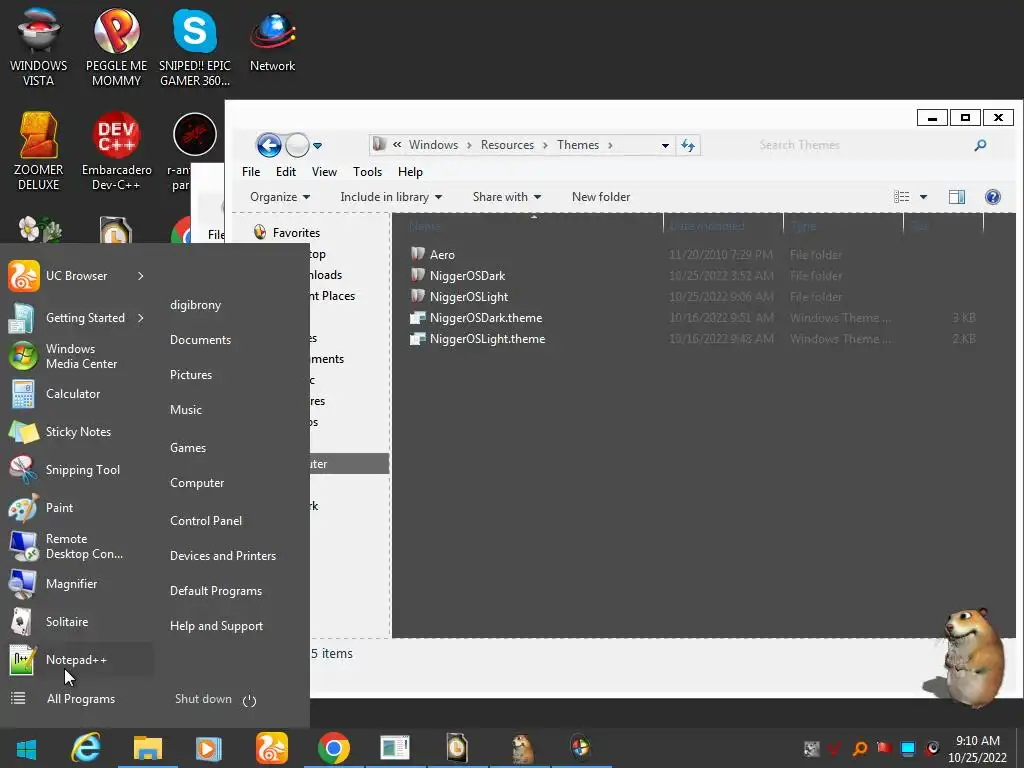The height and width of the screenshot is (768, 1024).
Task: Open the Share with dropdown
Action: click(507, 197)
